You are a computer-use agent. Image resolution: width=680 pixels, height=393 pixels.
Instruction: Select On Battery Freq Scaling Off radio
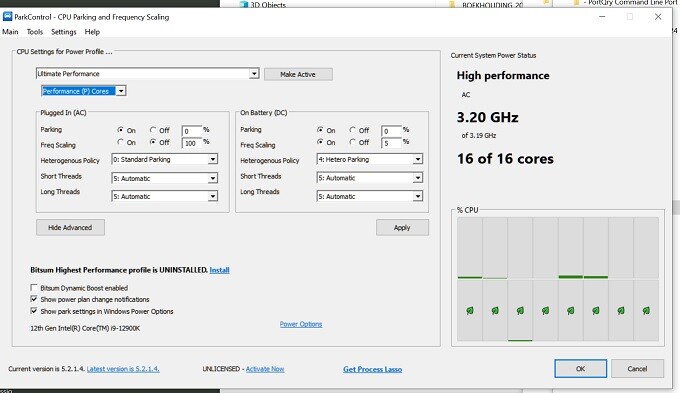353,142
